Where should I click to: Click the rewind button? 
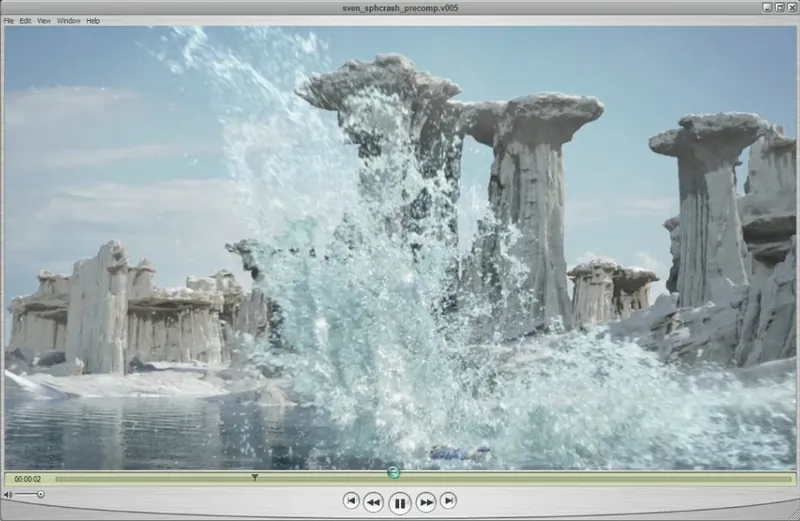[x=373, y=503]
